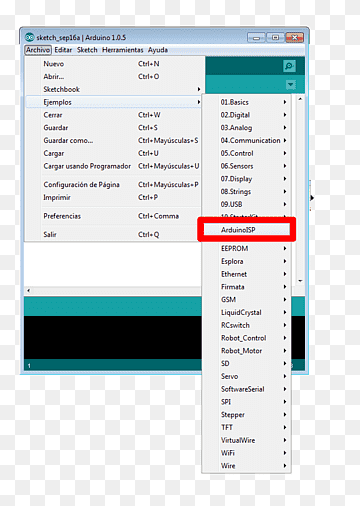Open Esplora examples submenu
The width and height of the screenshot is (360, 506).
coord(247,261)
